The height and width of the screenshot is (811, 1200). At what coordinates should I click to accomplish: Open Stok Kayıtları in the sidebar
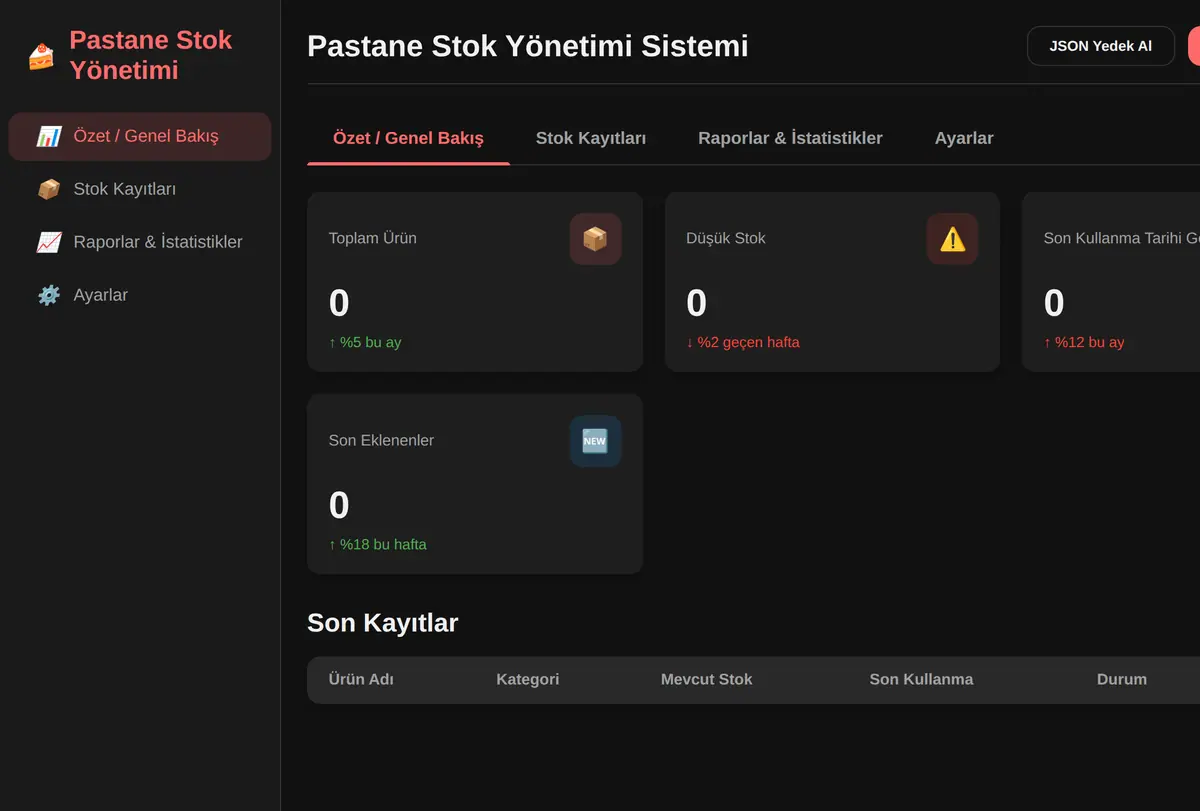click(x=140, y=189)
